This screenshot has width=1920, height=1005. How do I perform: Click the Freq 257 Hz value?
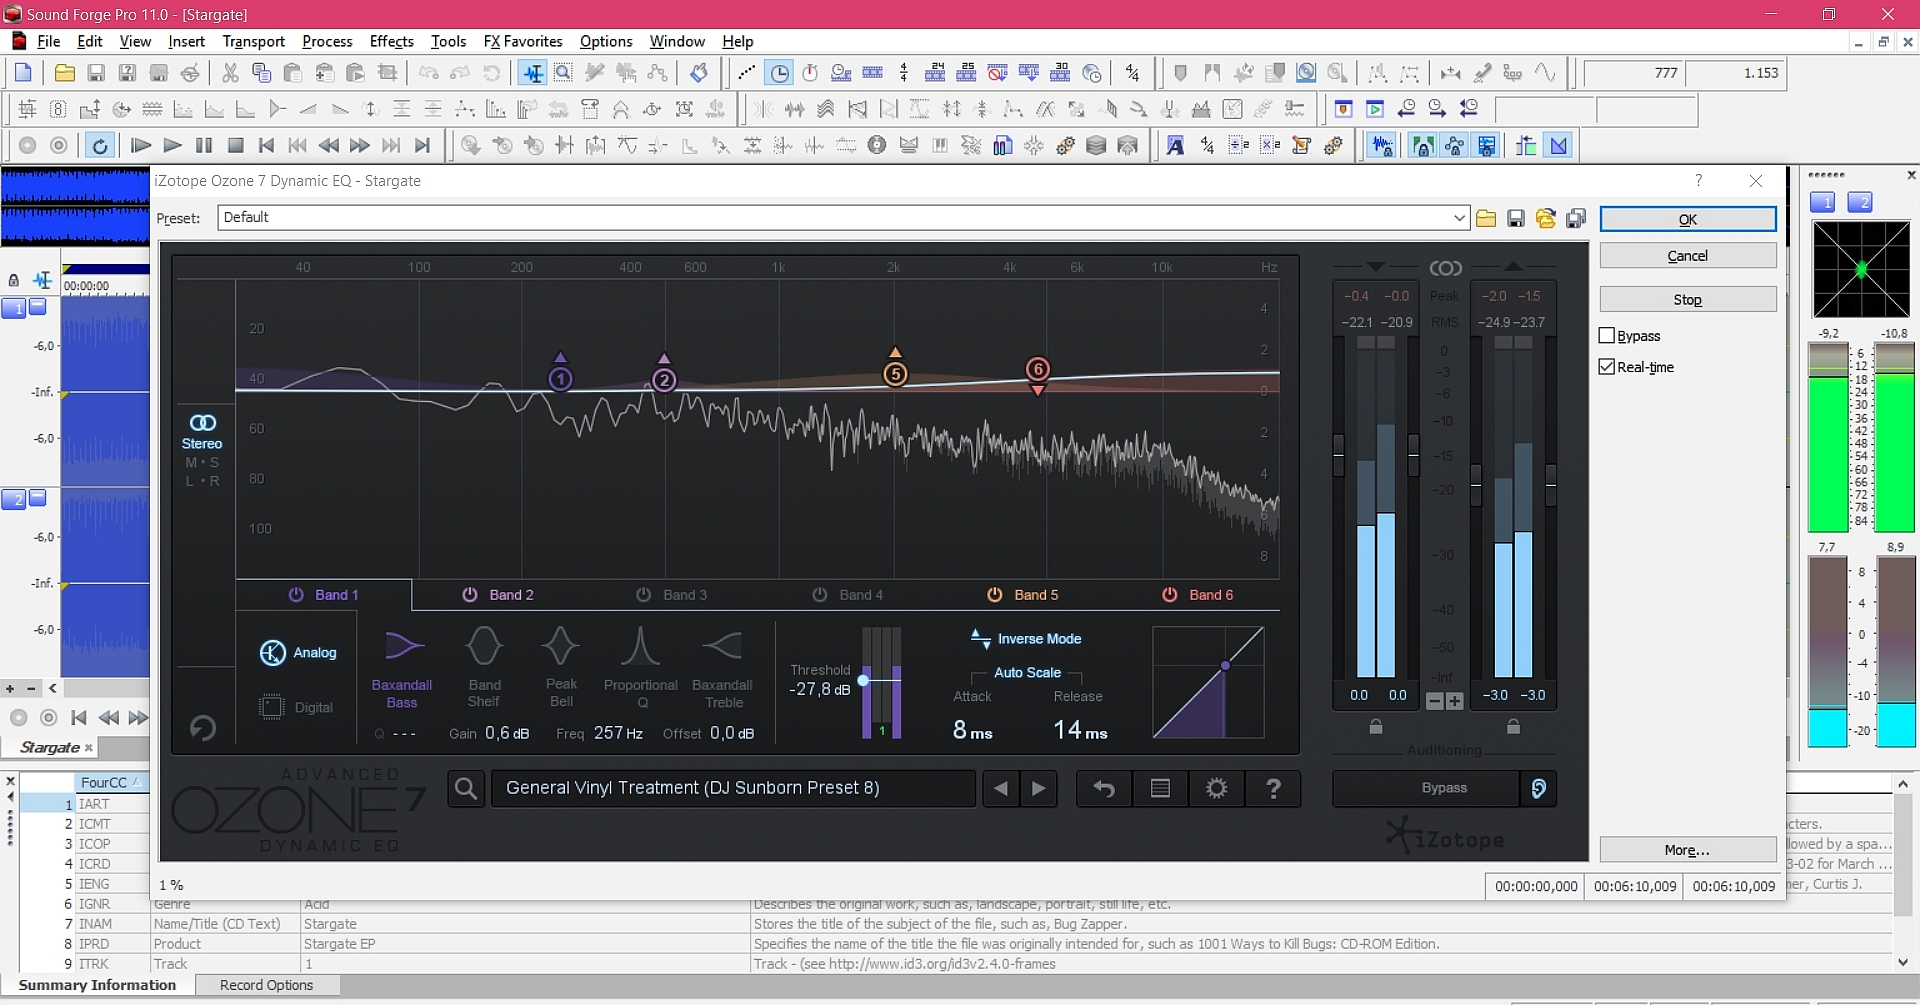pyautogui.click(x=617, y=733)
